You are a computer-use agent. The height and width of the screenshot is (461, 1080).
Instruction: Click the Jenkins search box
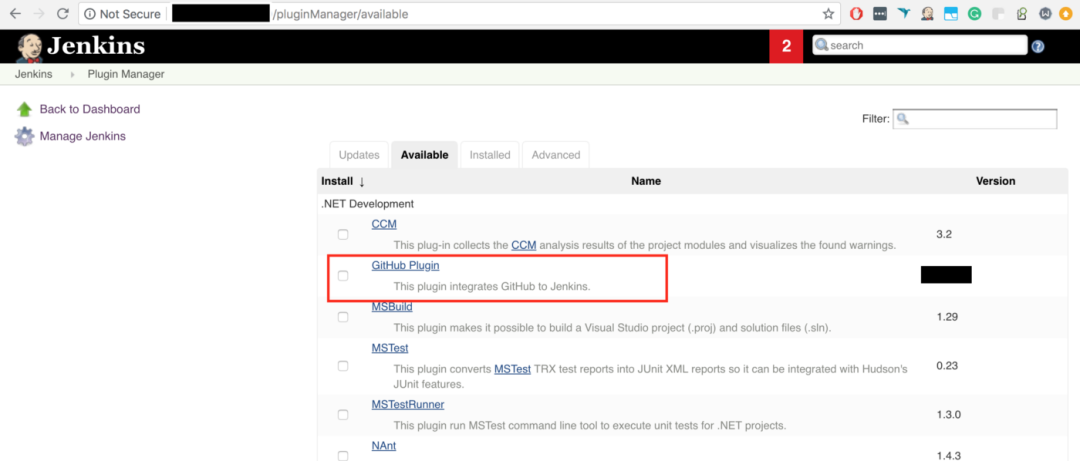point(920,45)
